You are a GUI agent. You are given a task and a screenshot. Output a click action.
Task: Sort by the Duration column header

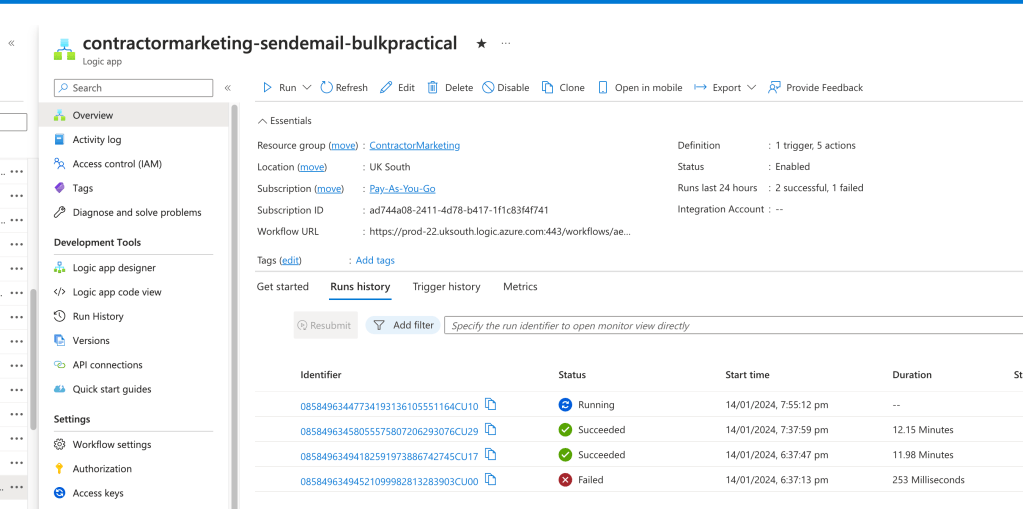pos(911,375)
